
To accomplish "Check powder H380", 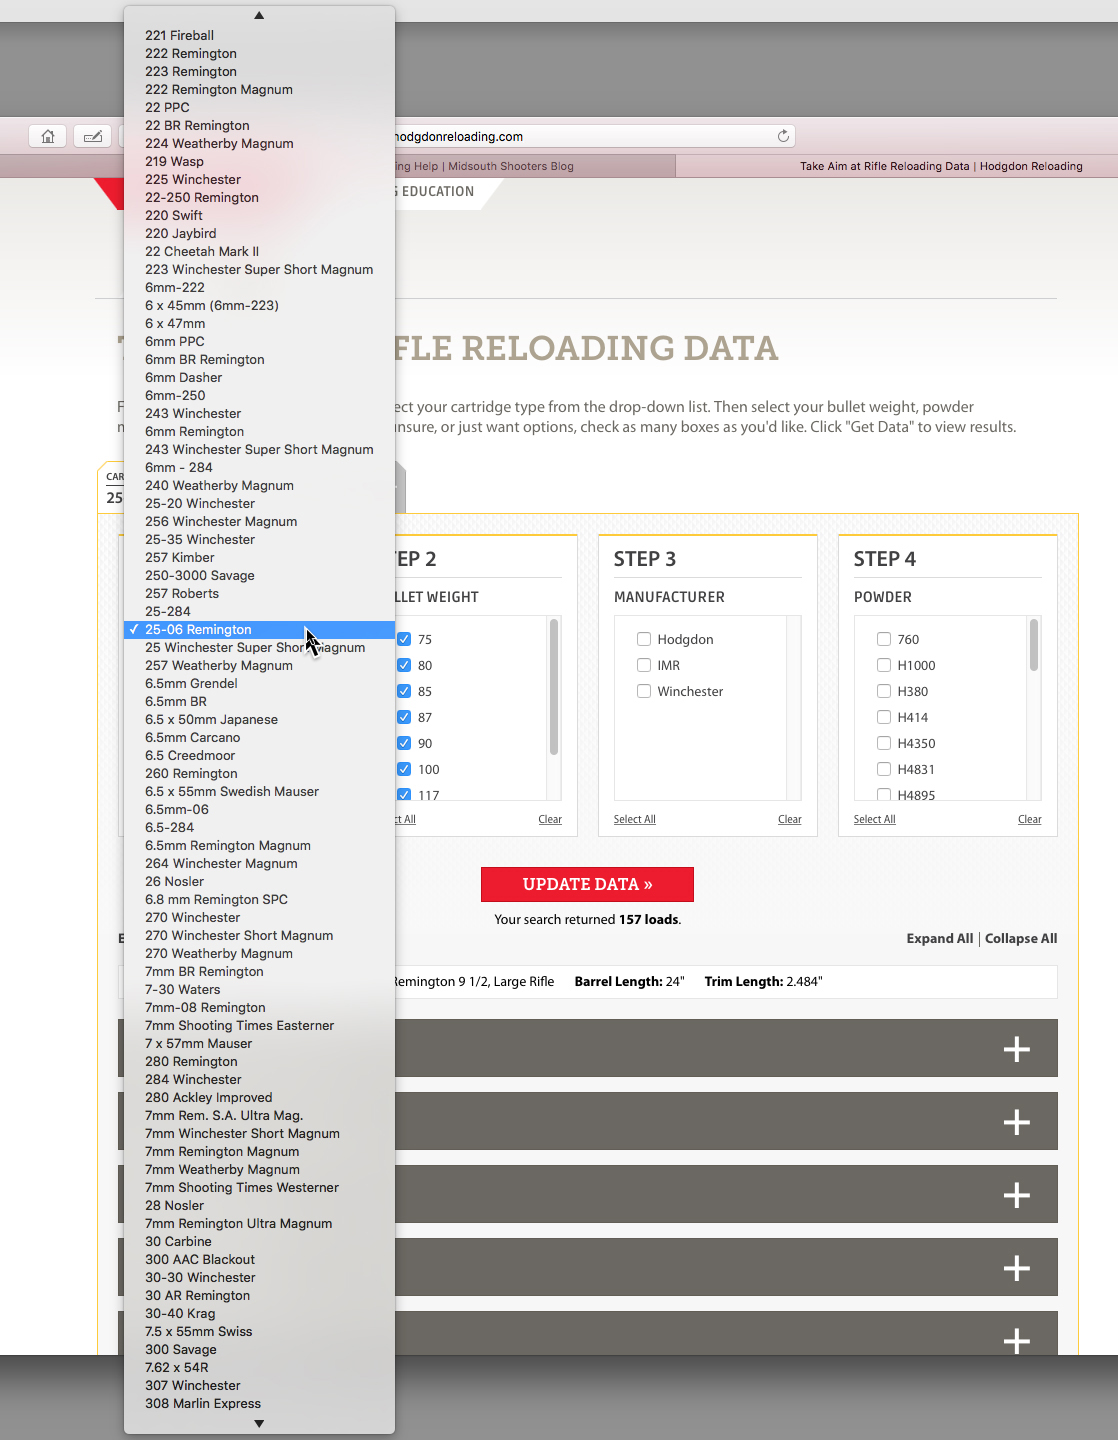I will click(884, 691).
